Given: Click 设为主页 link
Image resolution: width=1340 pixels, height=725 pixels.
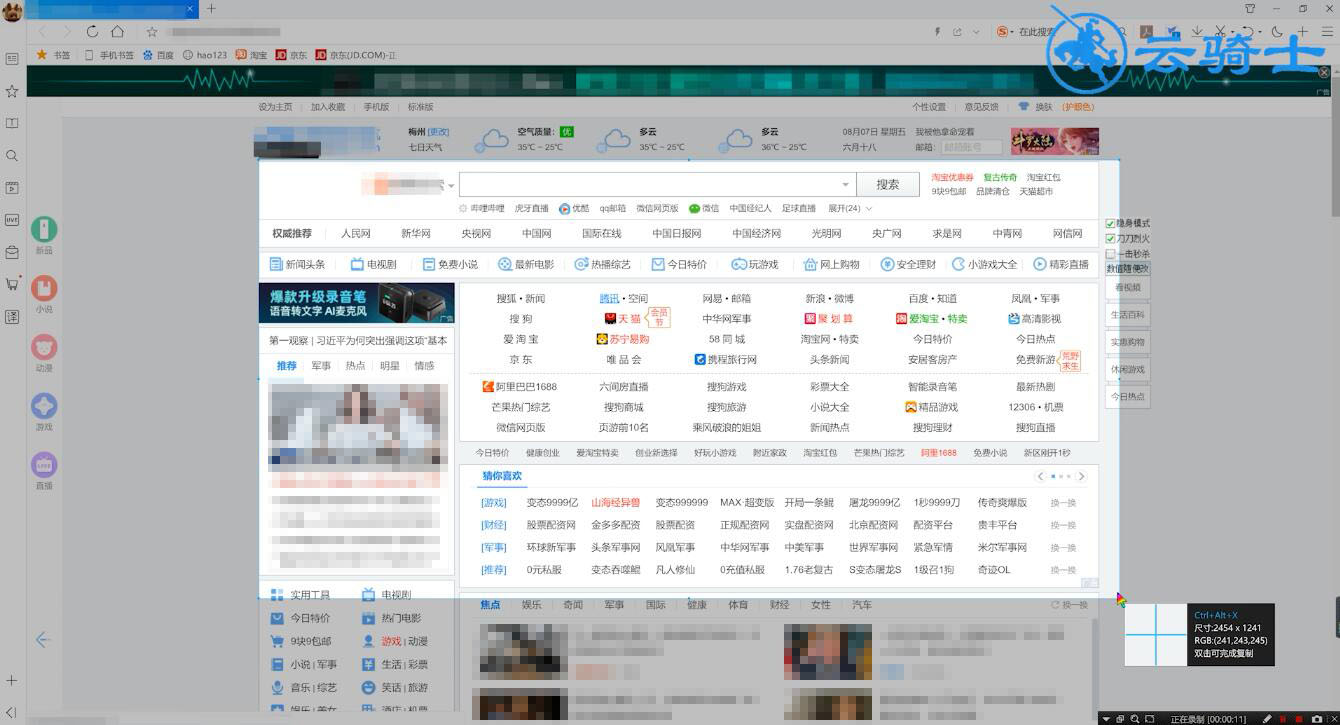Looking at the screenshot, I should (x=276, y=107).
